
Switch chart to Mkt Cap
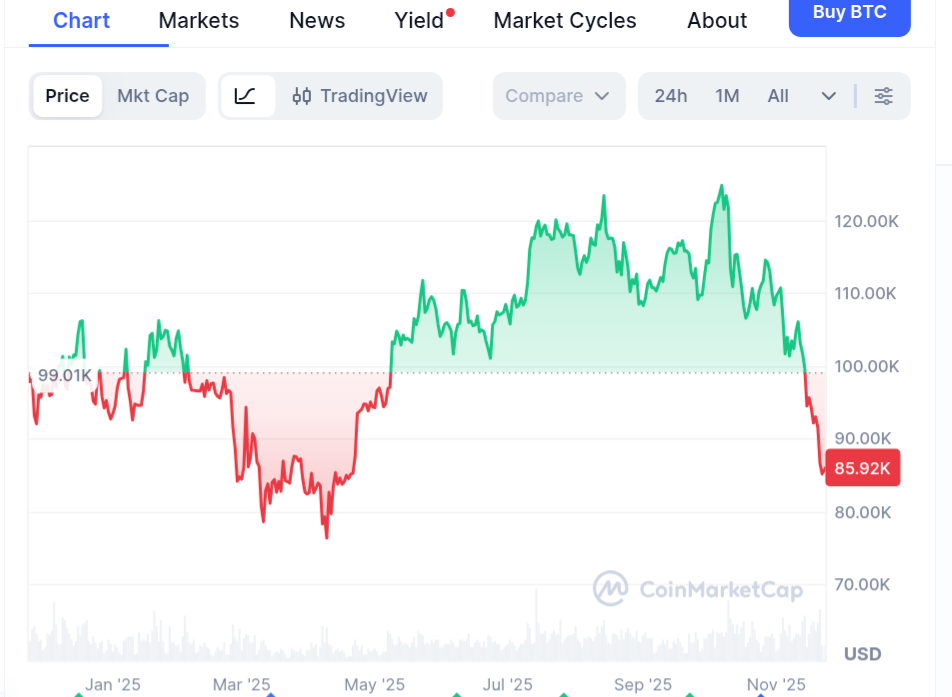pos(153,96)
